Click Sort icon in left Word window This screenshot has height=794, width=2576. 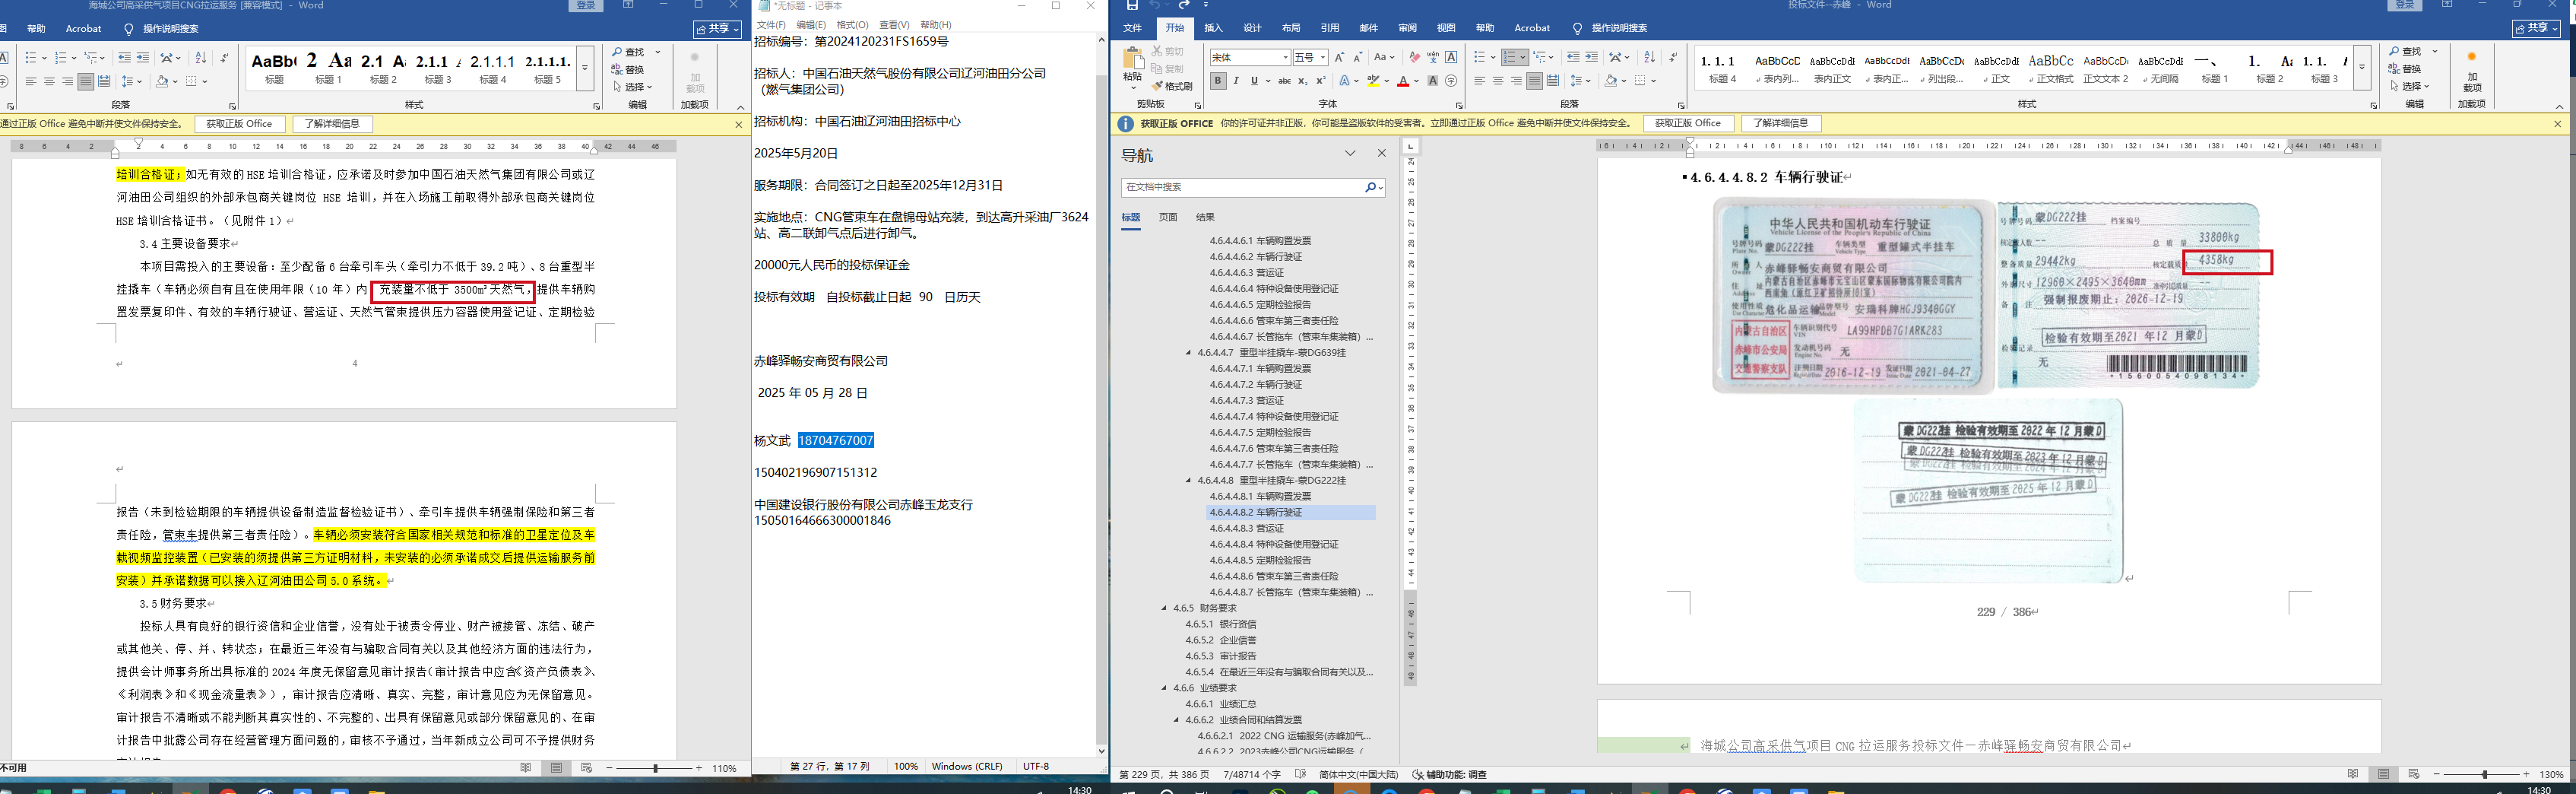[201, 57]
